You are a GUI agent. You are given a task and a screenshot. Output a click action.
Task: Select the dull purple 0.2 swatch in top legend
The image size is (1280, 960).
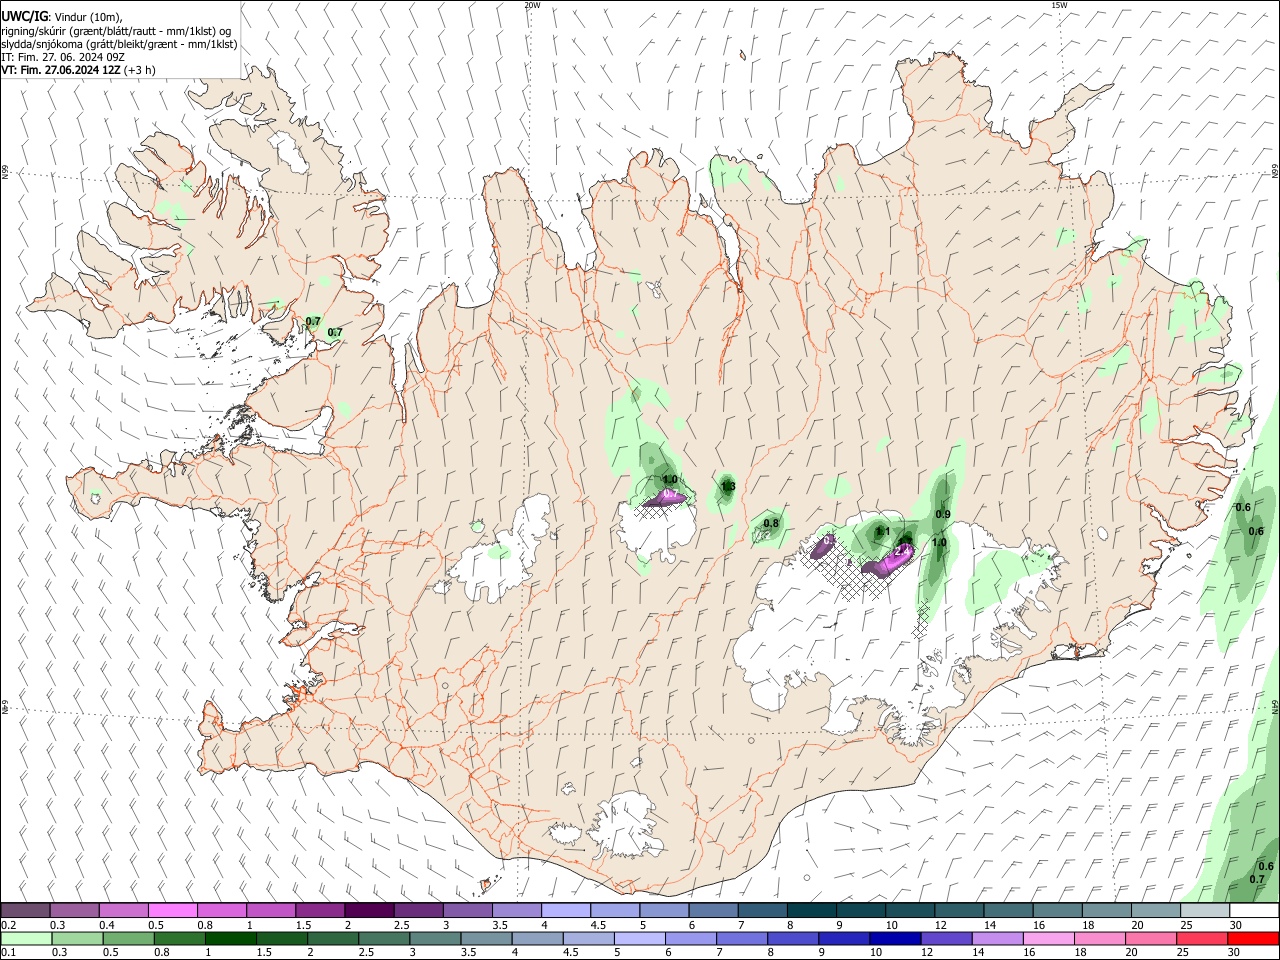click(x=25, y=910)
